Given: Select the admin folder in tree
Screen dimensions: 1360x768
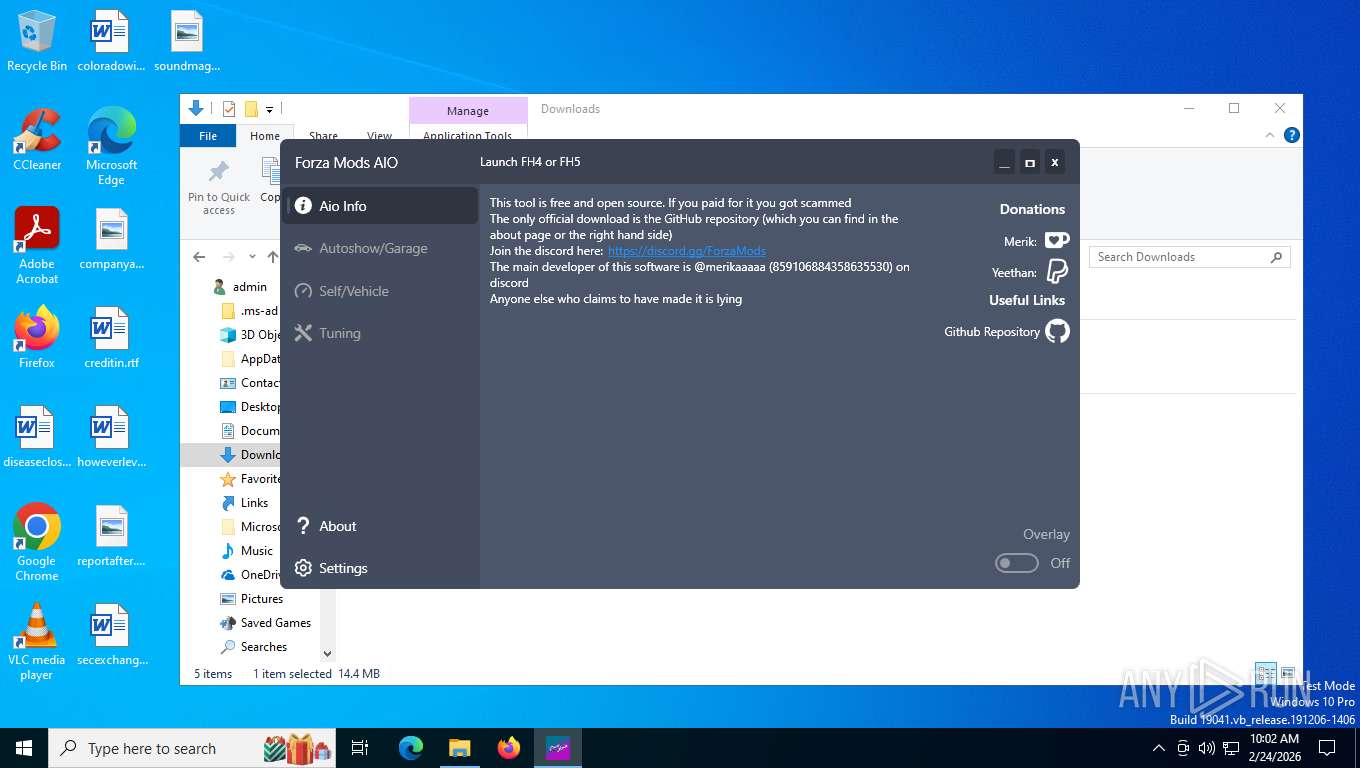Looking at the screenshot, I should coord(250,287).
